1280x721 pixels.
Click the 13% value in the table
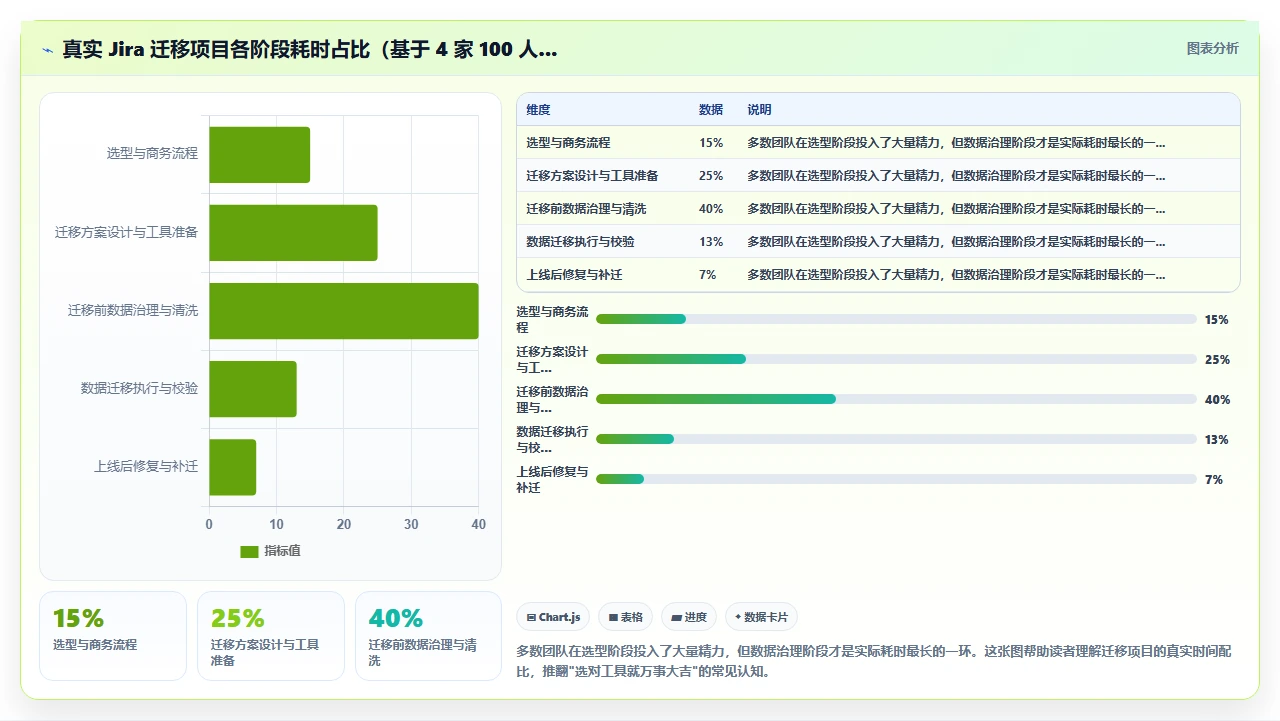click(711, 242)
